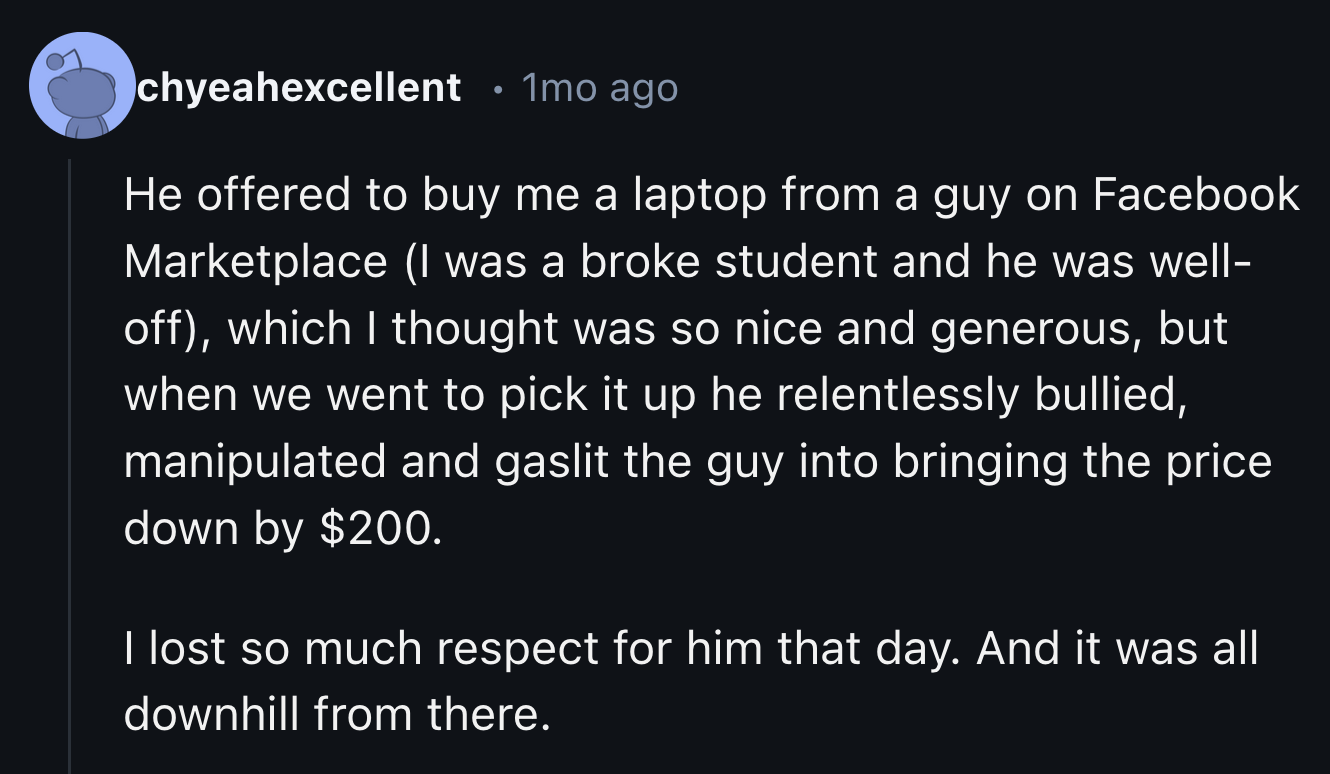Screen dimensions: 1330x774
Task: Click the word "Facebook" in the comment
Action: click(1196, 195)
